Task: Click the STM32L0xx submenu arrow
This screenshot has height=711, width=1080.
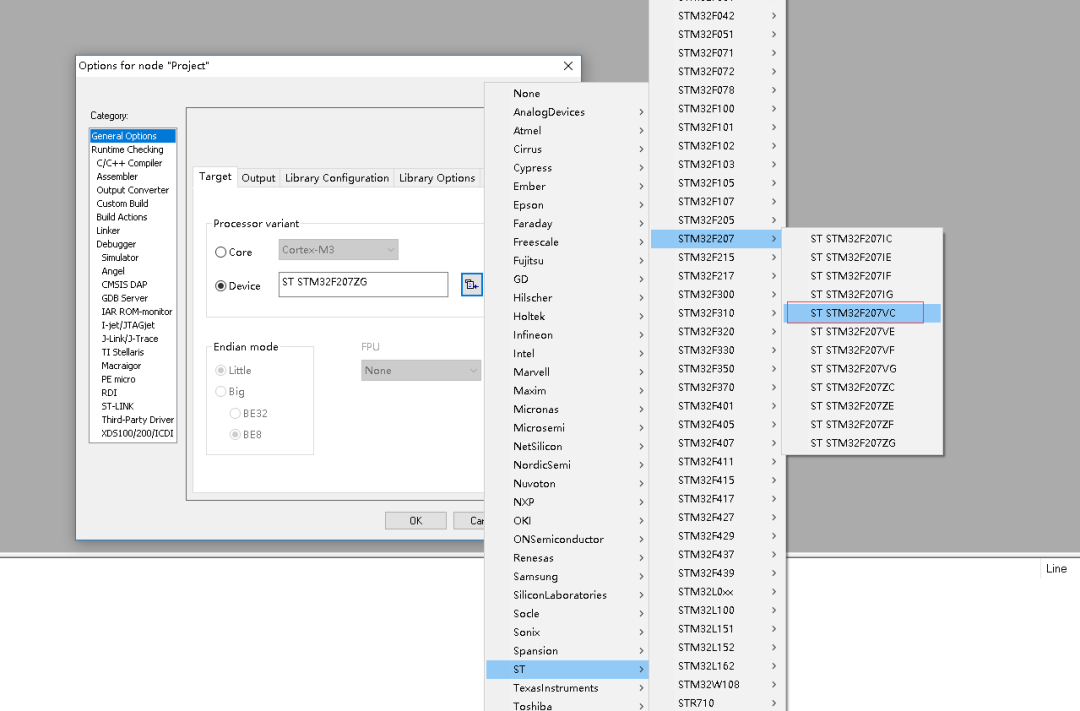Action: [x=774, y=592]
